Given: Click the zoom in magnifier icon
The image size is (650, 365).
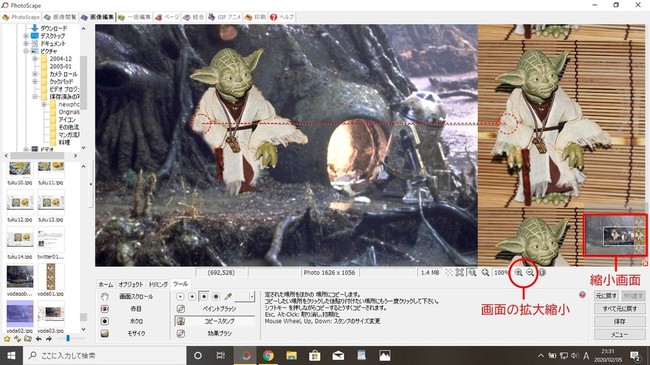Looking at the screenshot, I should 519,273.
